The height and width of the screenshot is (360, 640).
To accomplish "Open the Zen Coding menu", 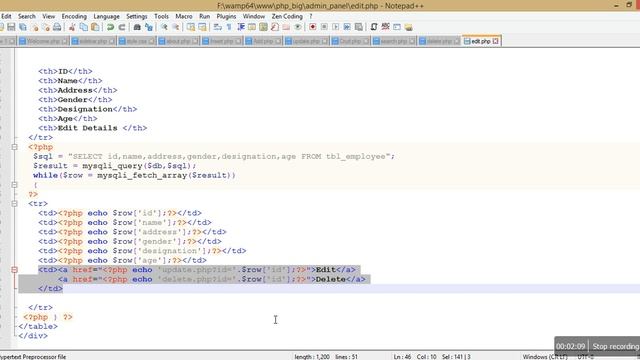I will (x=287, y=16).
